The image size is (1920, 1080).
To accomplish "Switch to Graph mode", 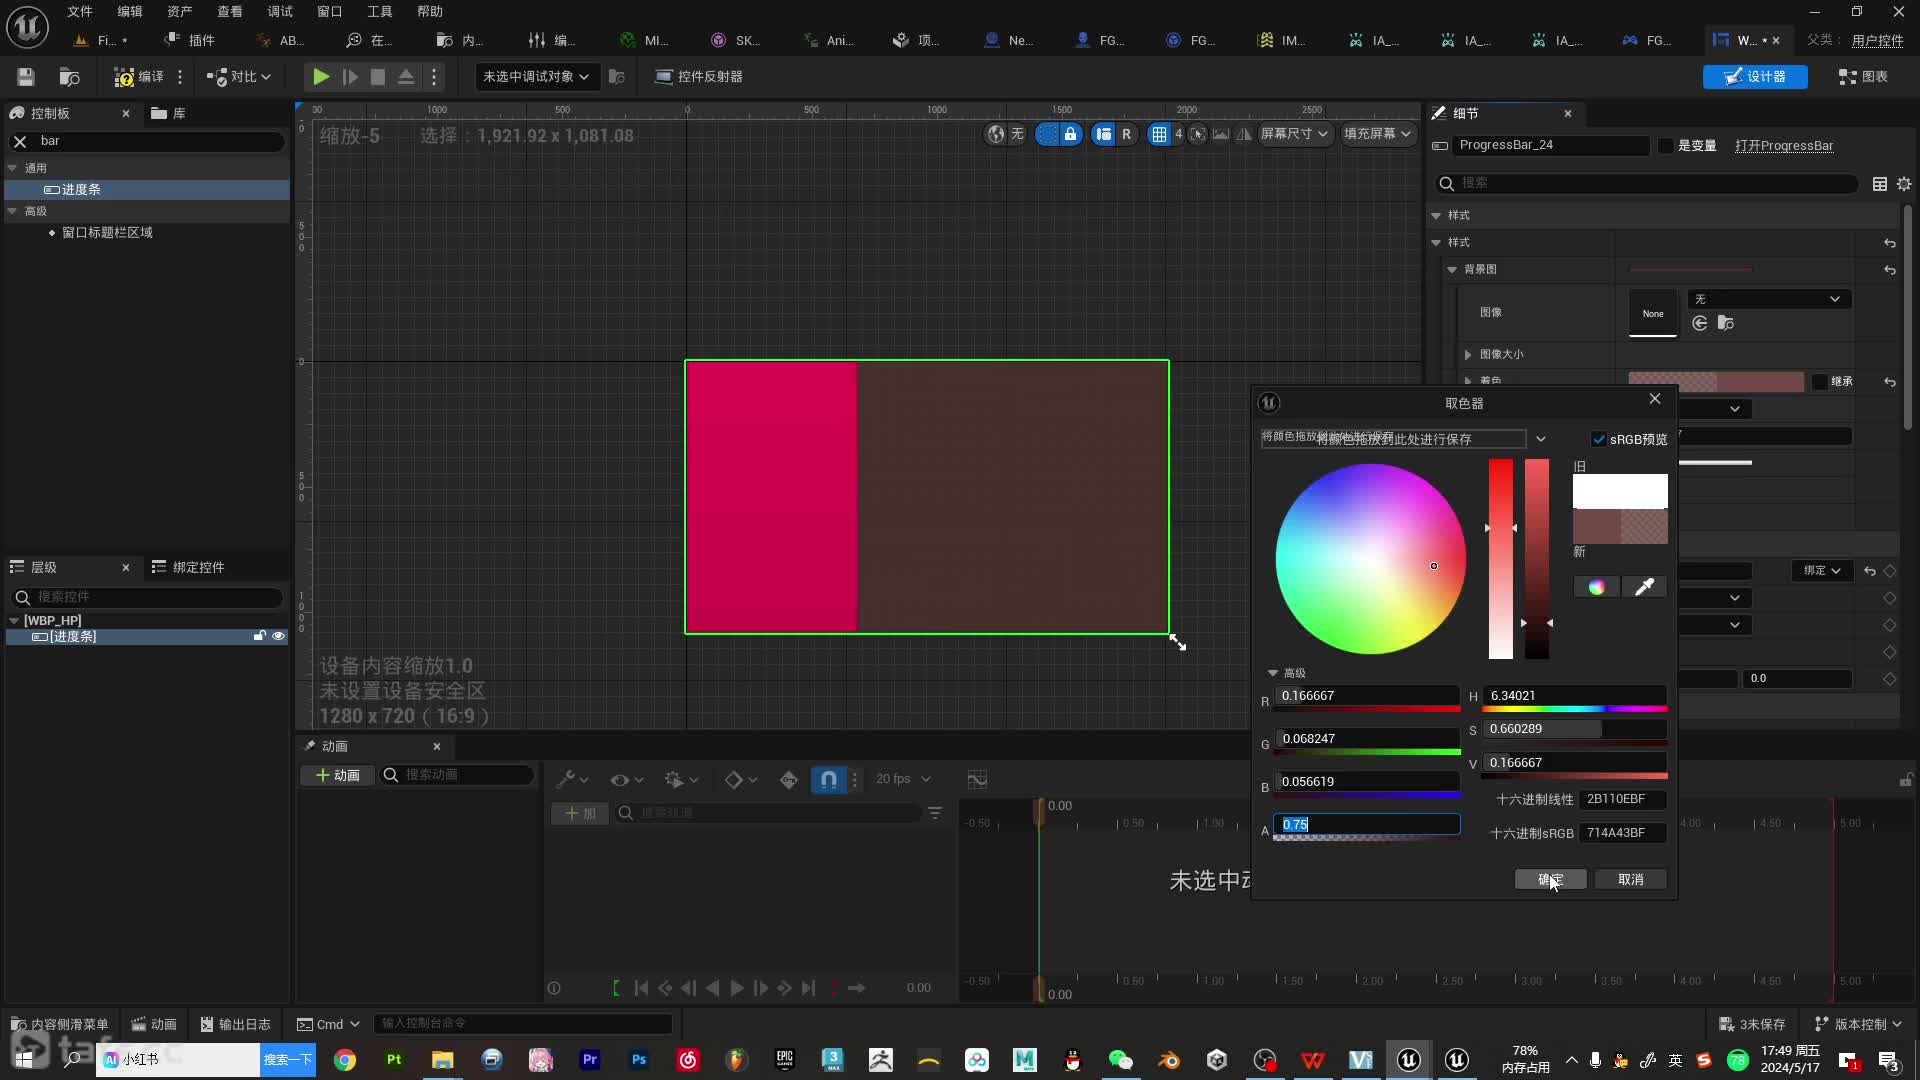I will [x=1863, y=77].
